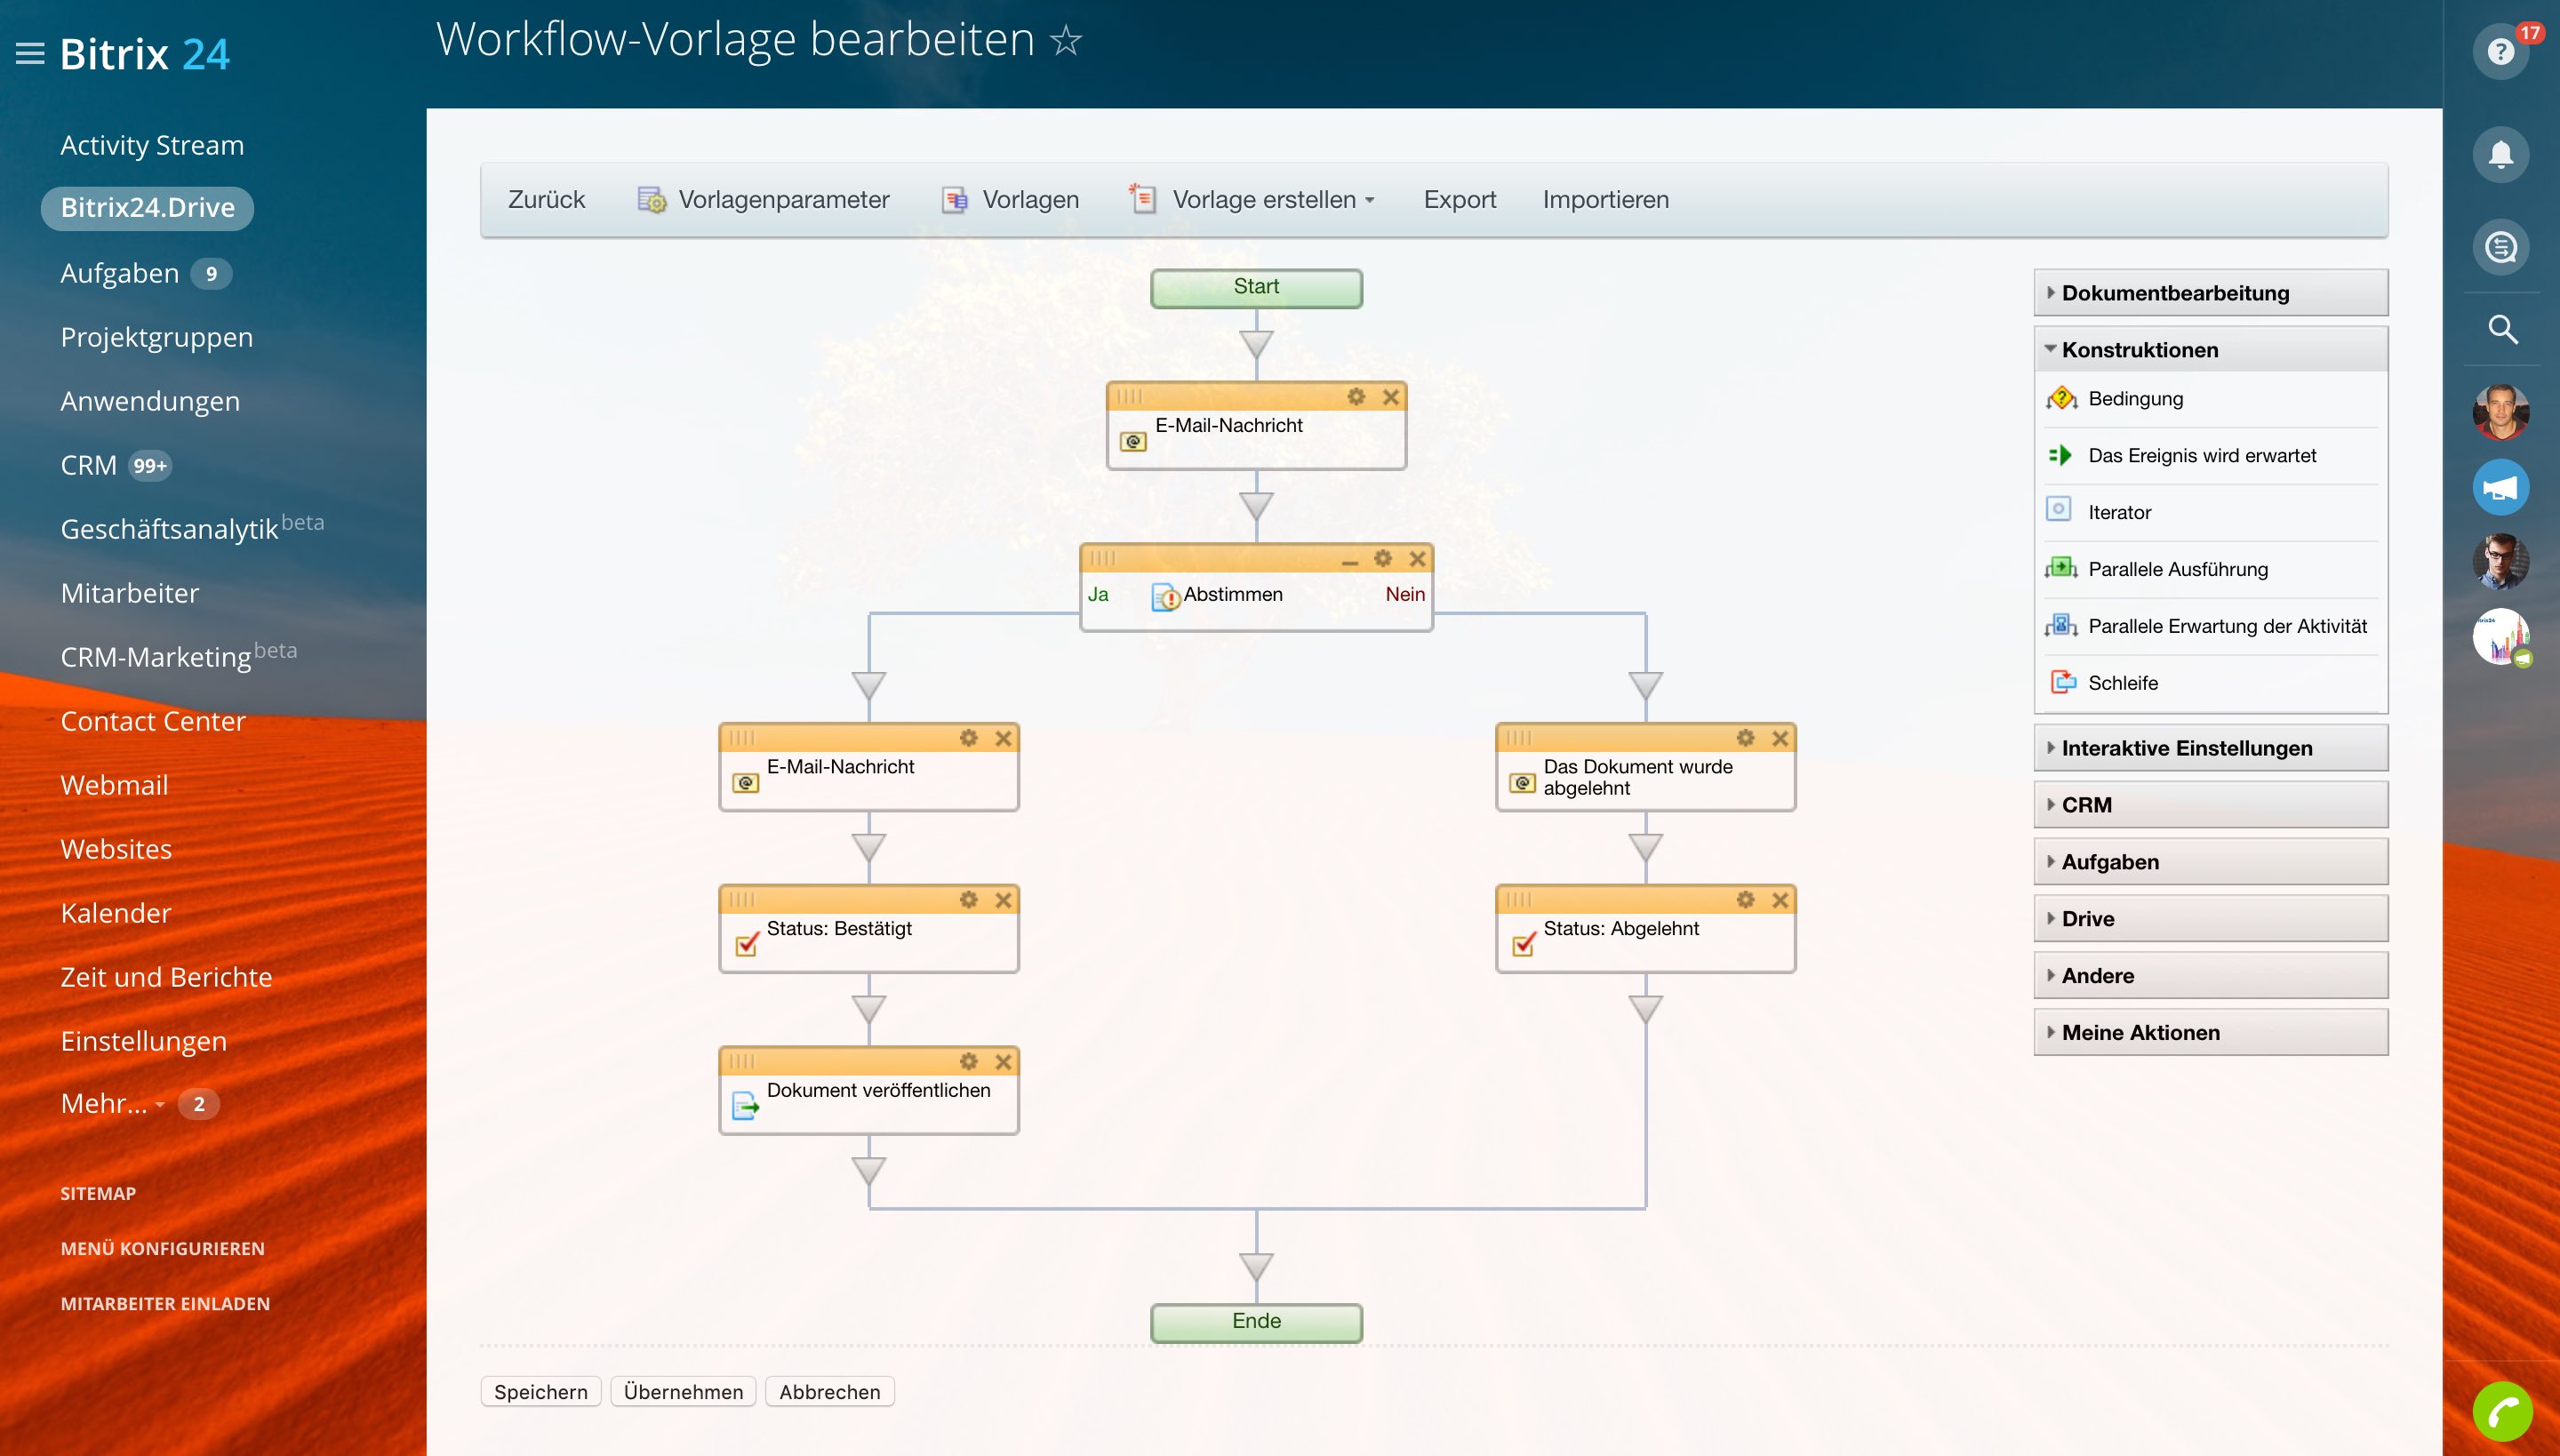The image size is (2560, 1456).
Task: Delete the 'Status: Bestätigt' block
Action: (1003, 900)
